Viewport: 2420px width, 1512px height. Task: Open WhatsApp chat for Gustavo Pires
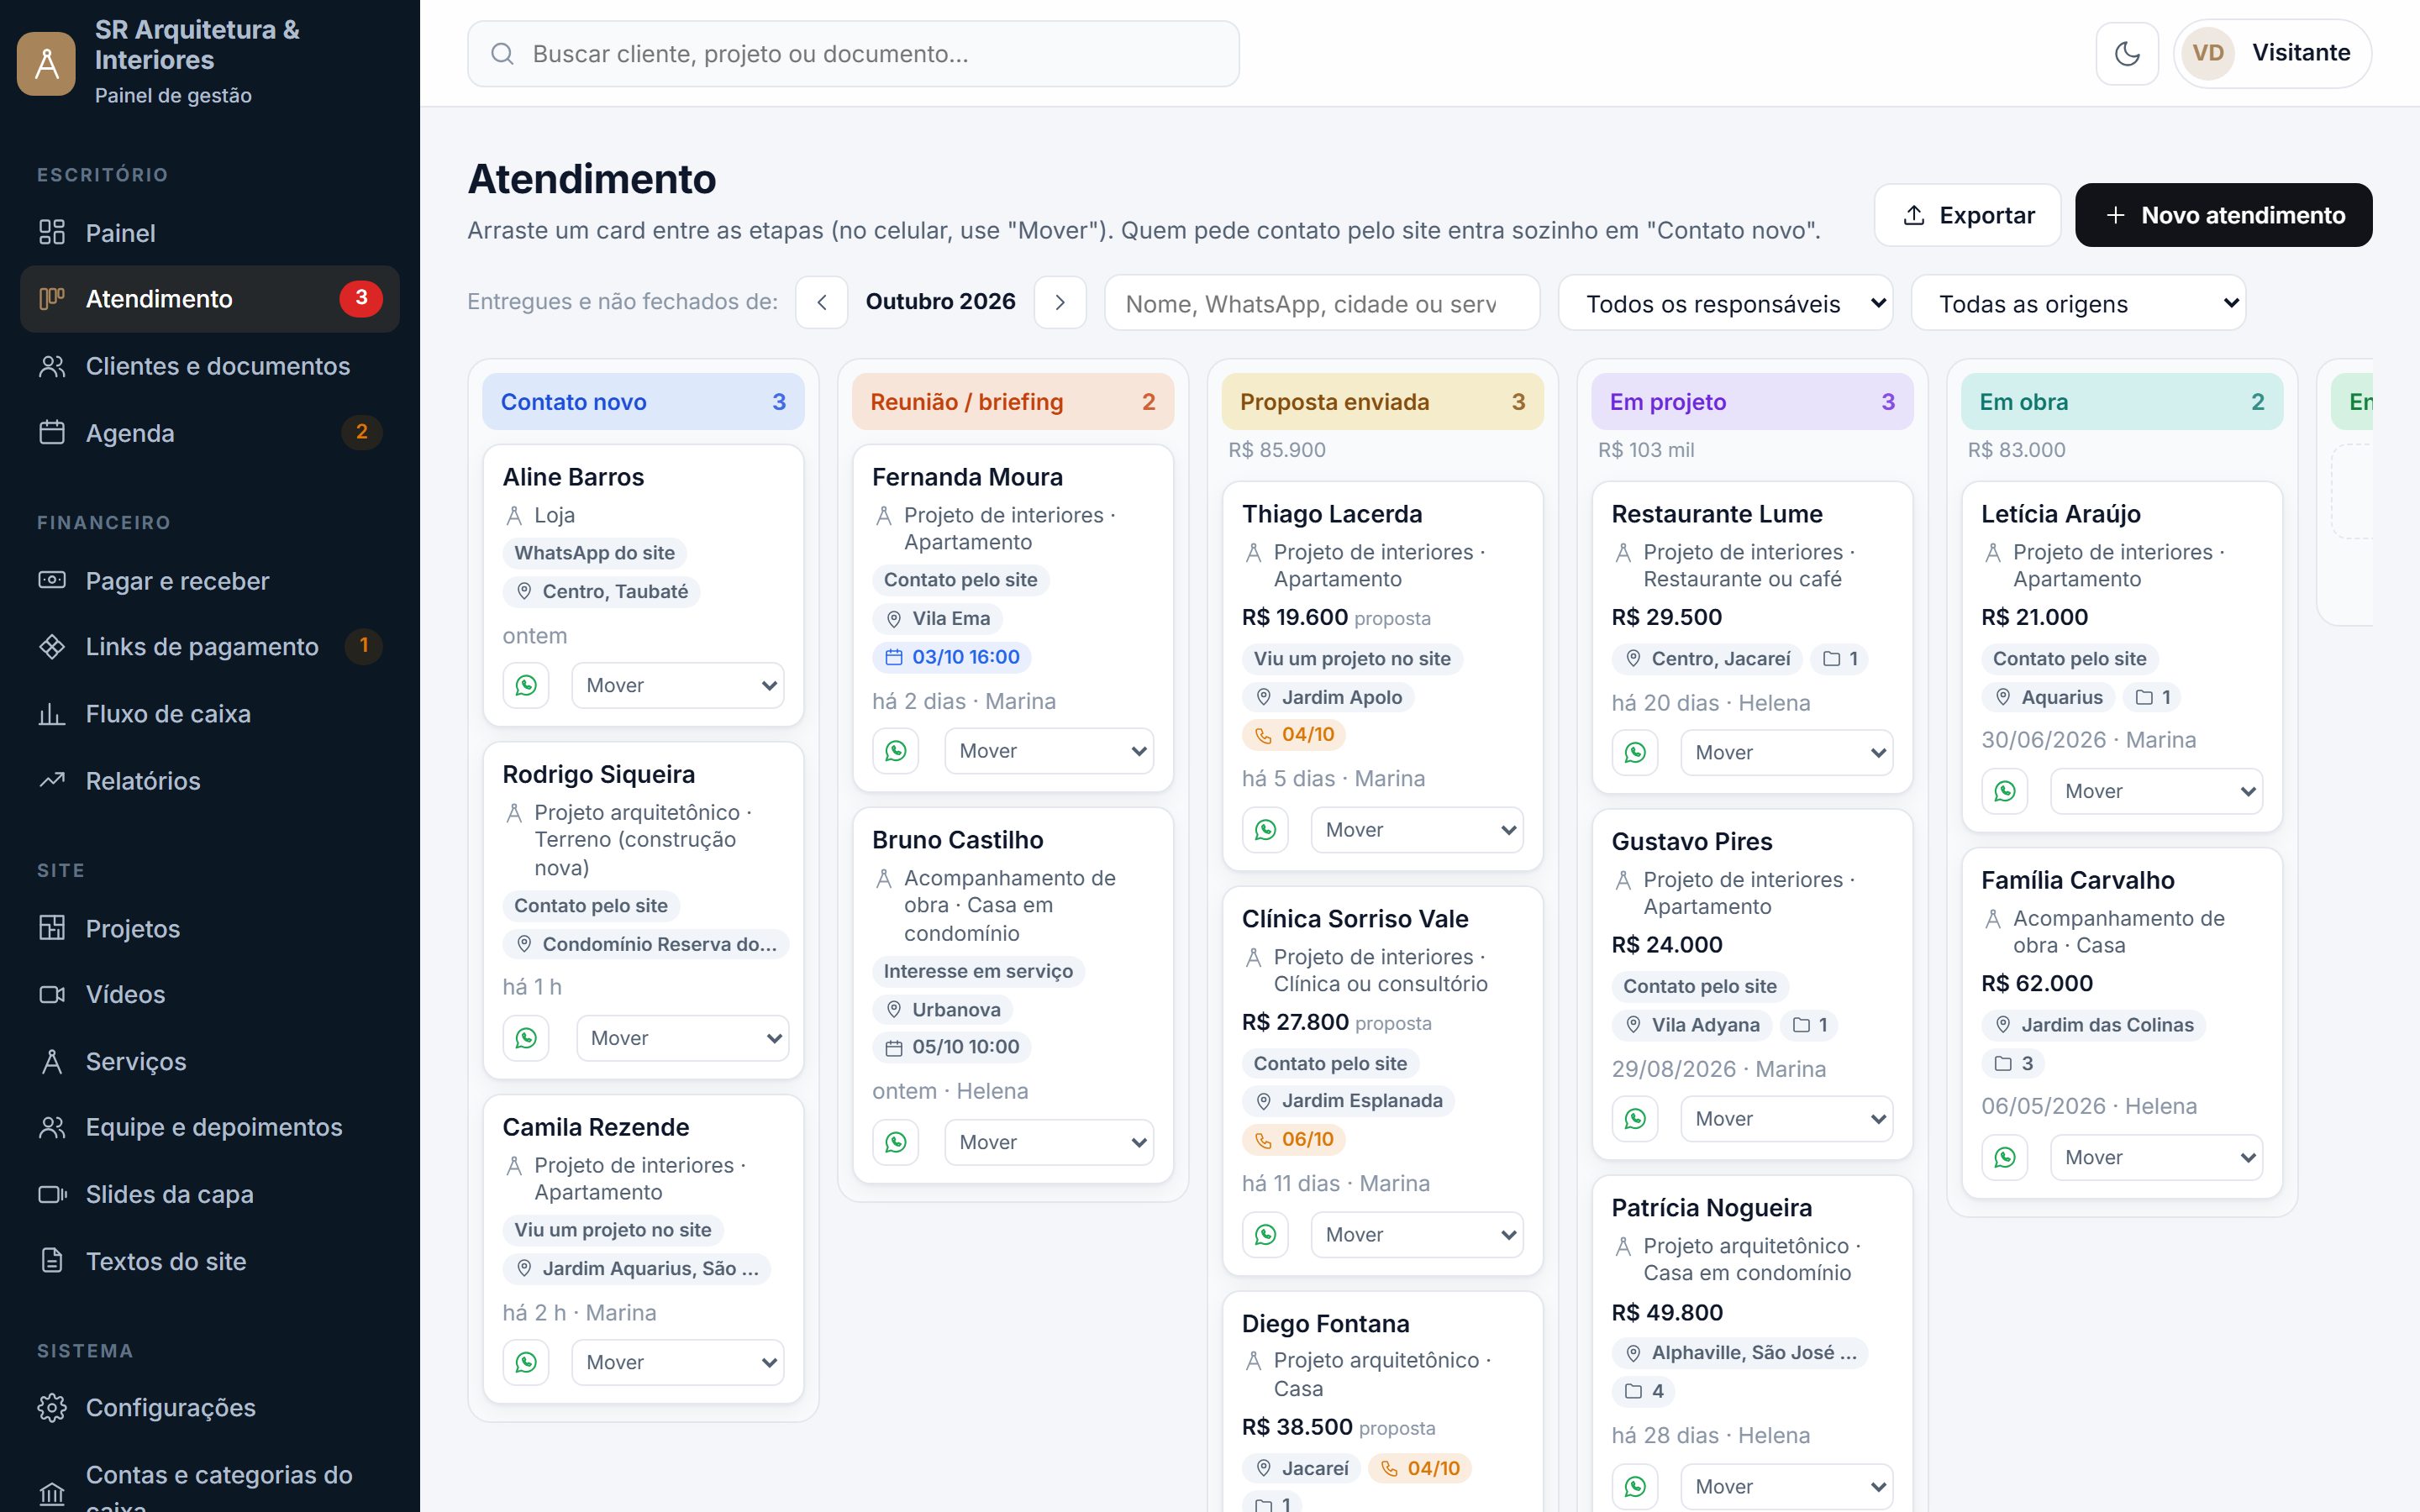[1635, 1119]
